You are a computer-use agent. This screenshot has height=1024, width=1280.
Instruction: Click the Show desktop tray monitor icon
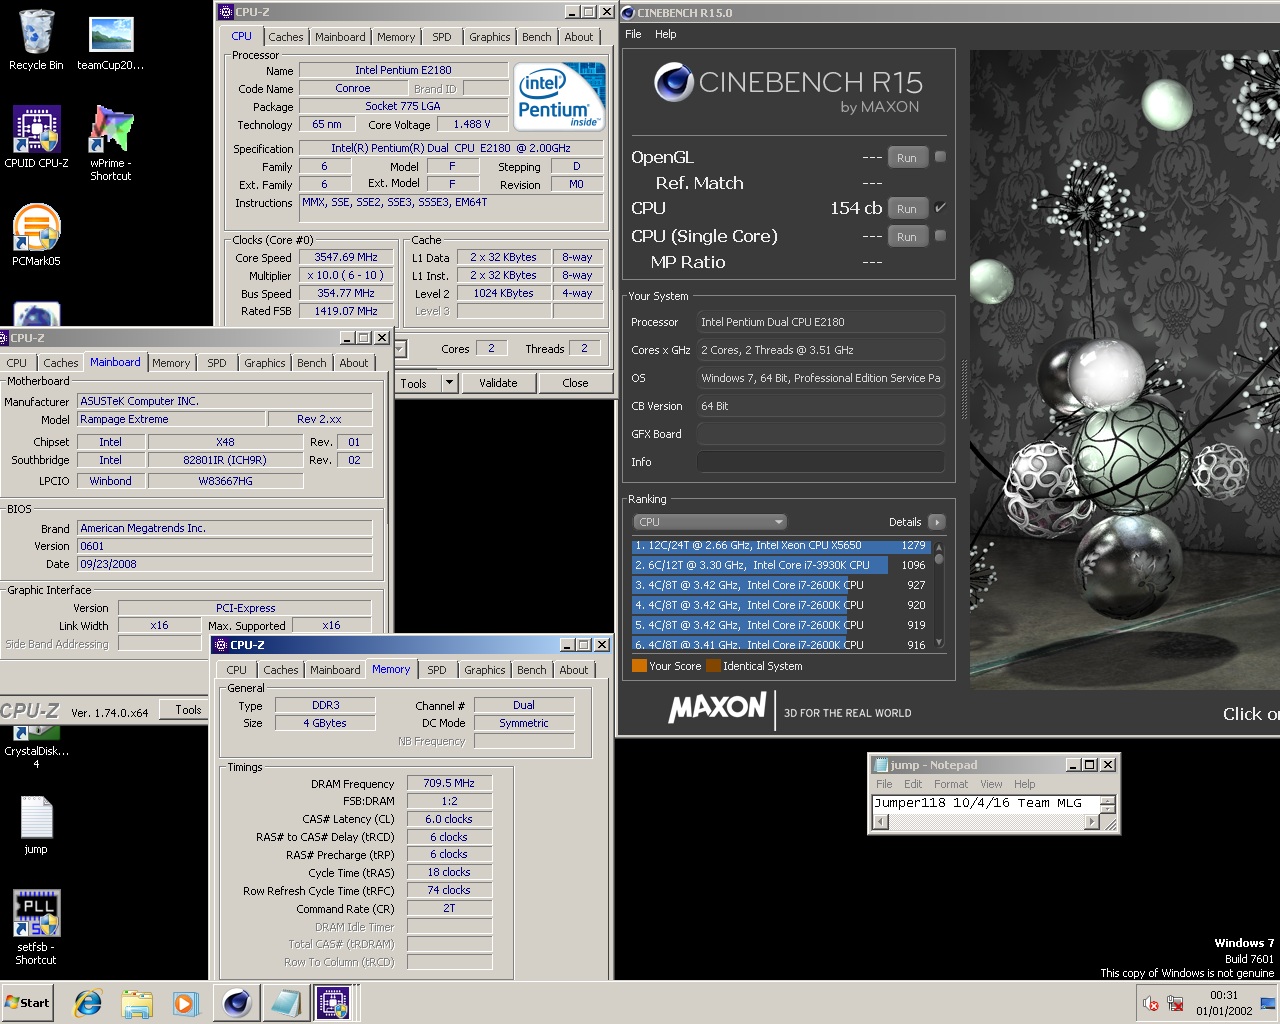pyautogui.click(x=1268, y=1003)
